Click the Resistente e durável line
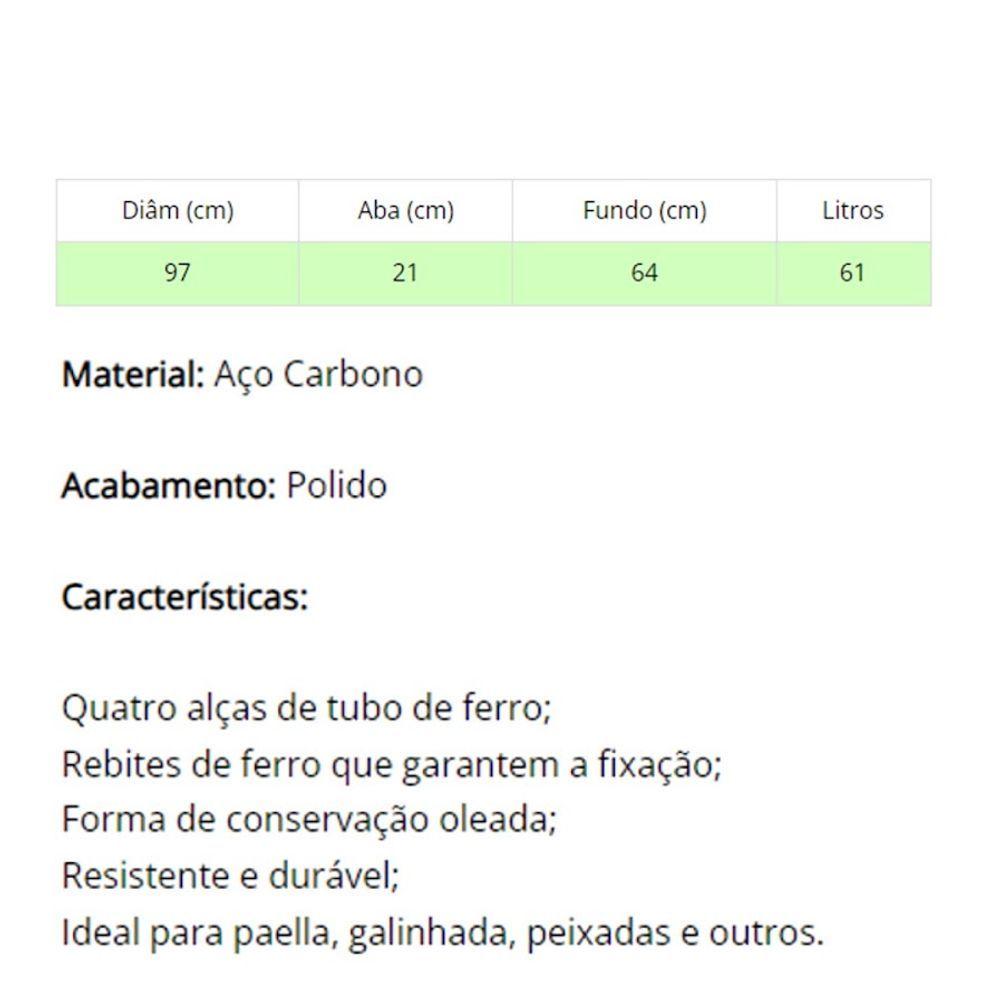1000x1000 pixels. [230, 876]
